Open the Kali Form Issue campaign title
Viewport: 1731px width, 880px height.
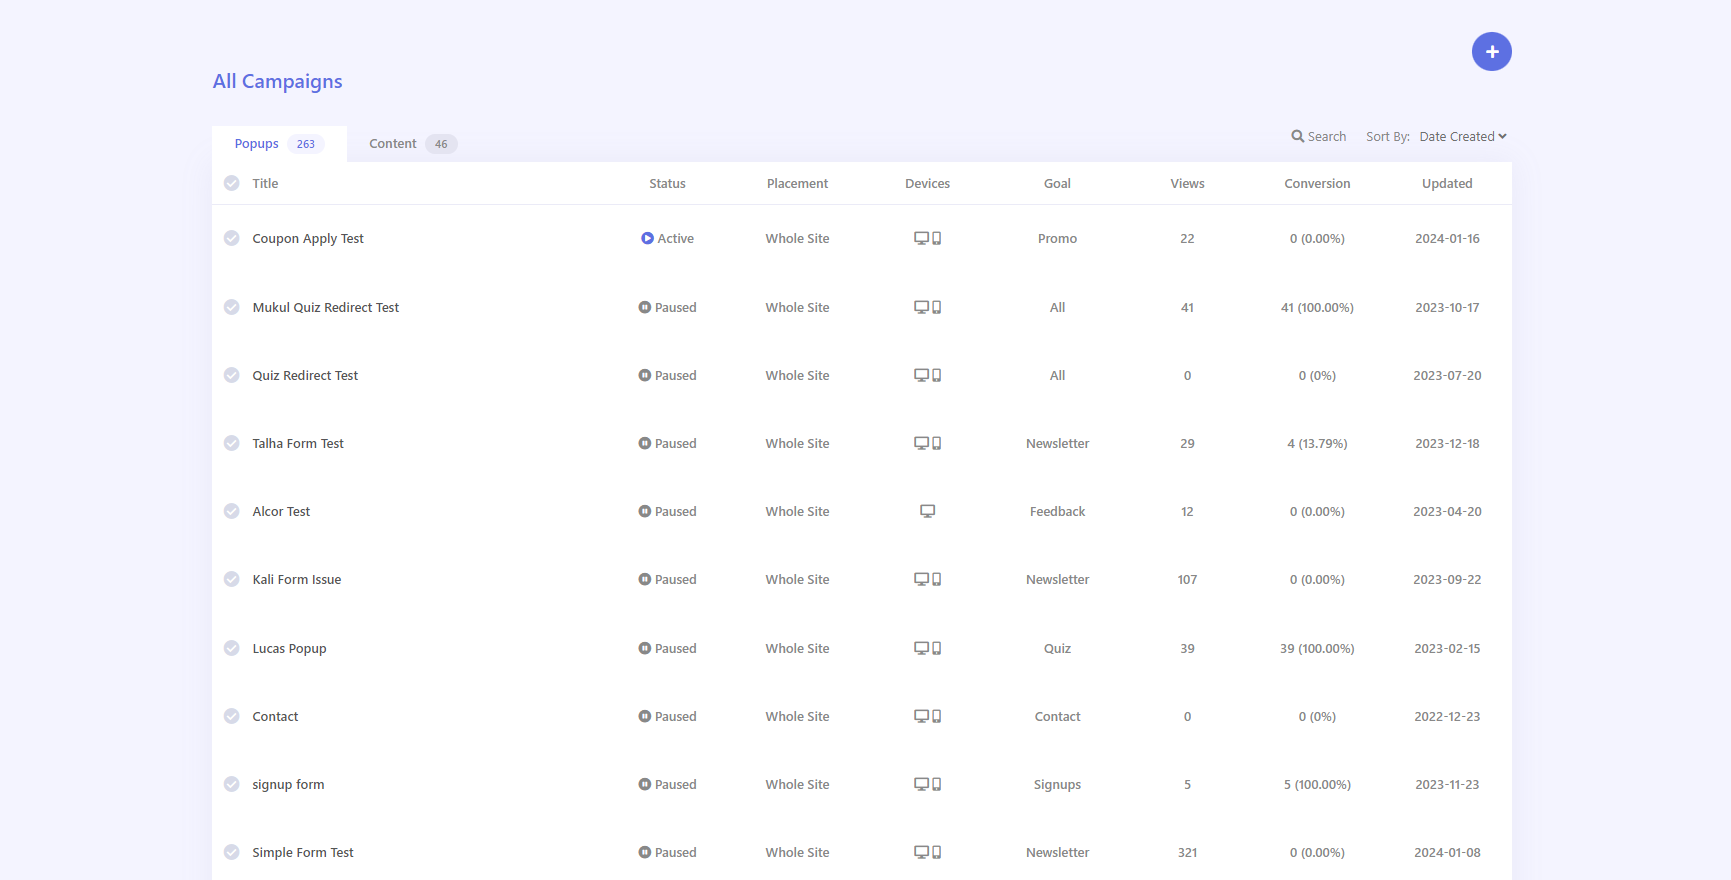297,579
